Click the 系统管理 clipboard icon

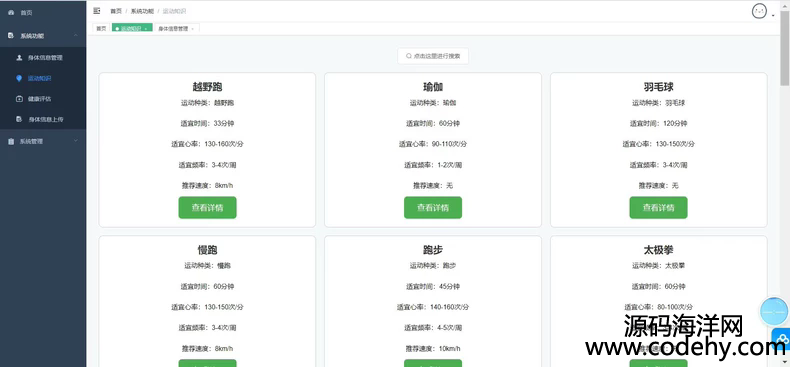click(x=11, y=142)
